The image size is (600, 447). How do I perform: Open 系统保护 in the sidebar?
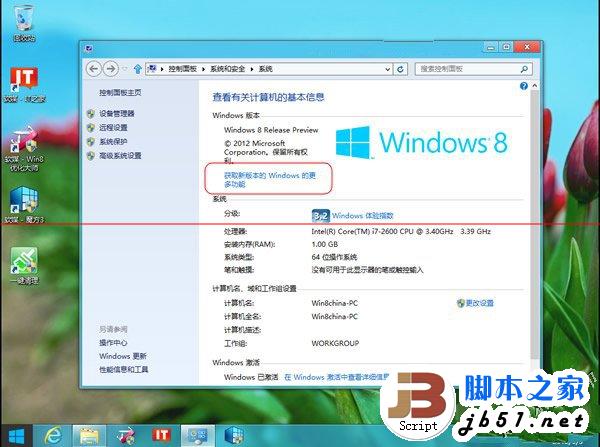coord(113,142)
